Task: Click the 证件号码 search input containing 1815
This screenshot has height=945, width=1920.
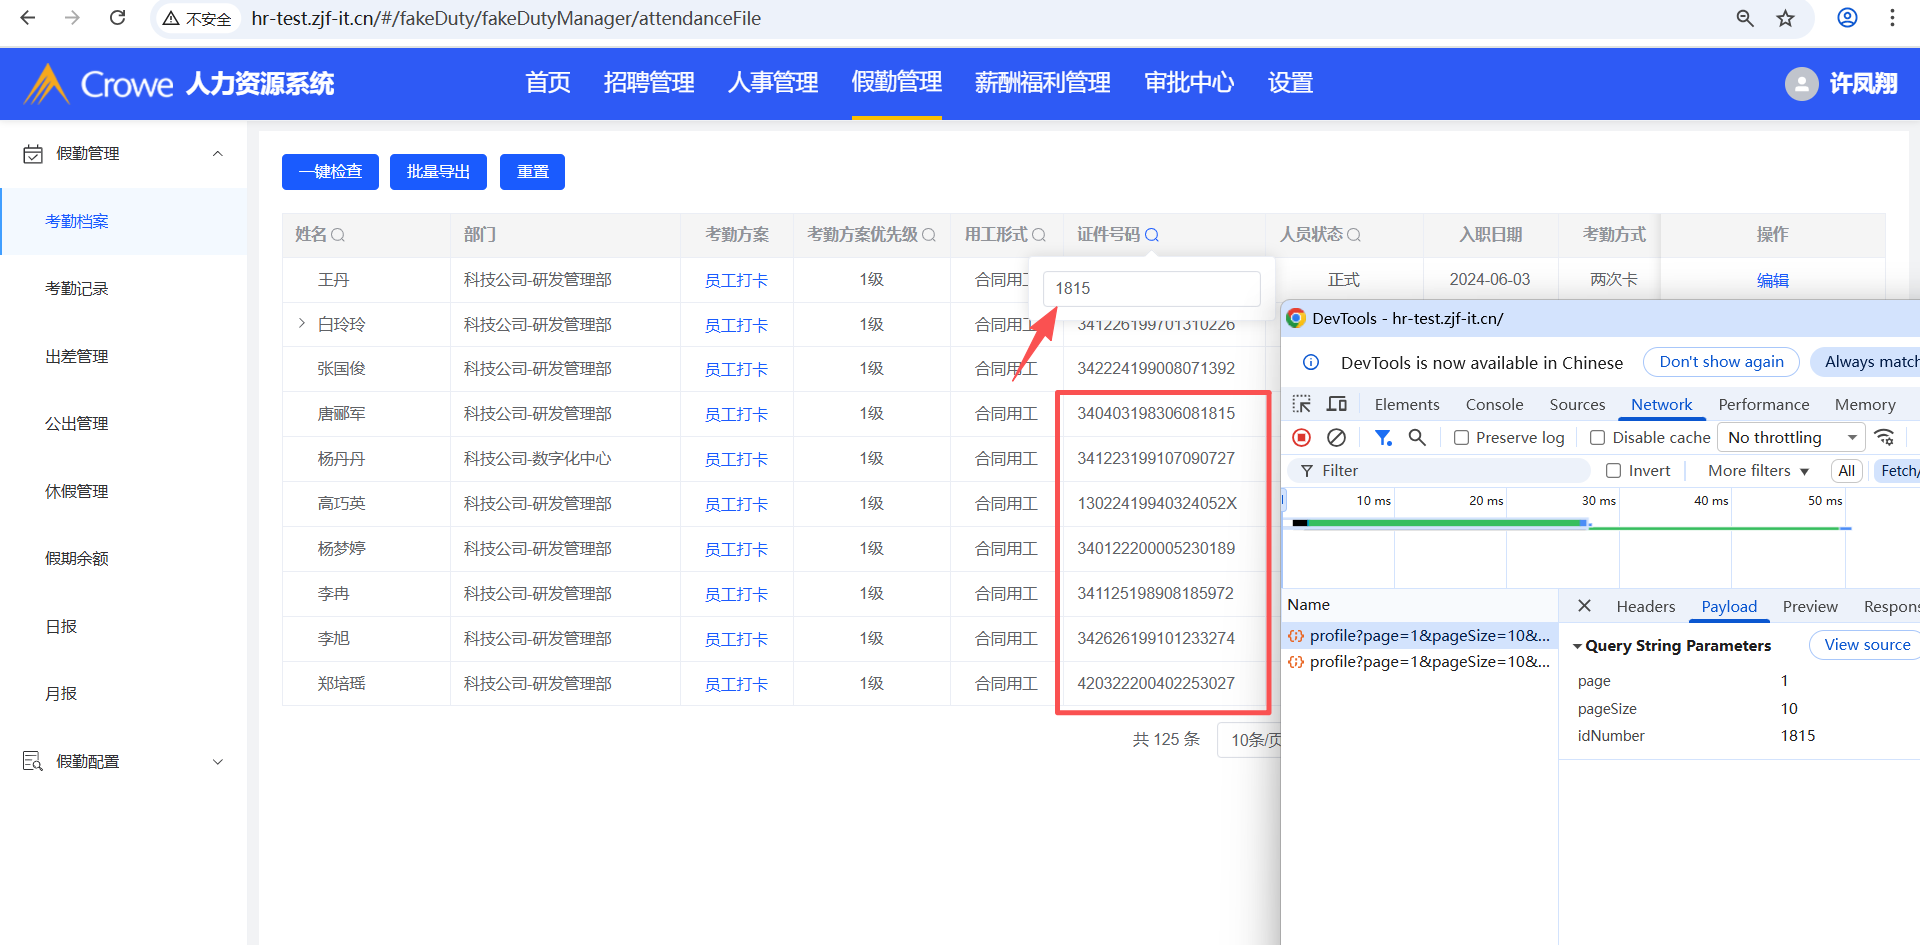Action: pyautogui.click(x=1151, y=289)
